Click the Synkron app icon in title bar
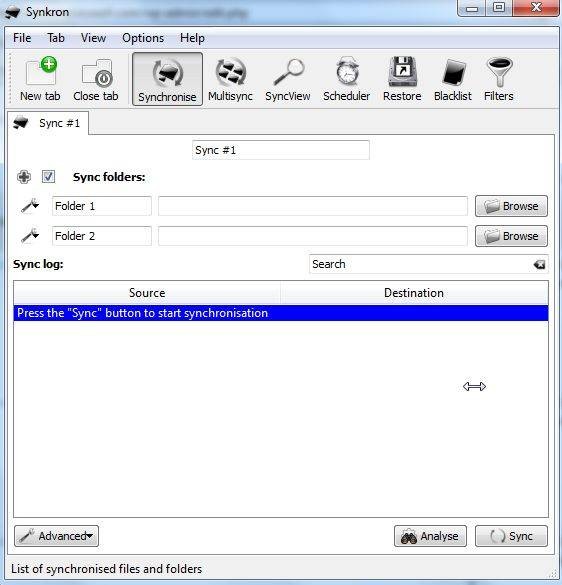The image size is (562, 585). 13,12
